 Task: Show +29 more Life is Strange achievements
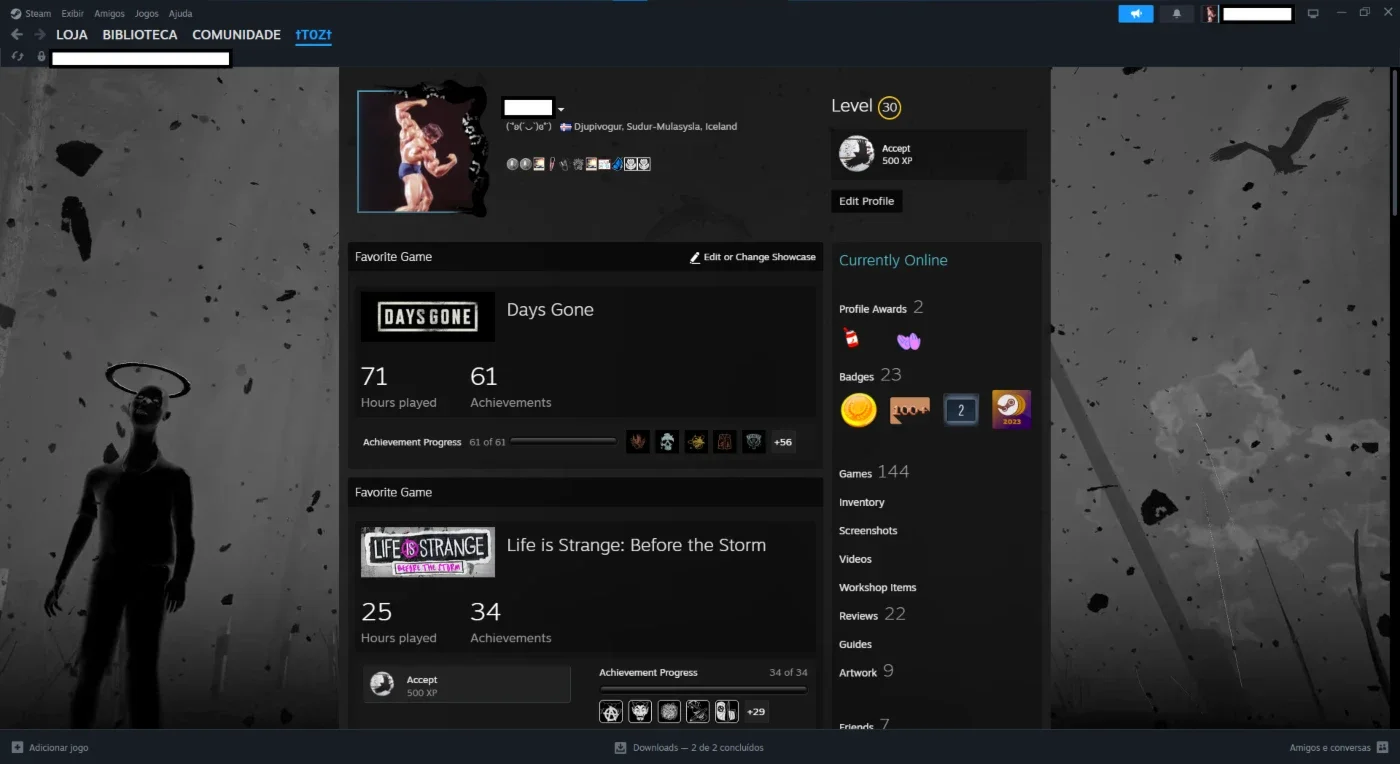[x=756, y=711]
